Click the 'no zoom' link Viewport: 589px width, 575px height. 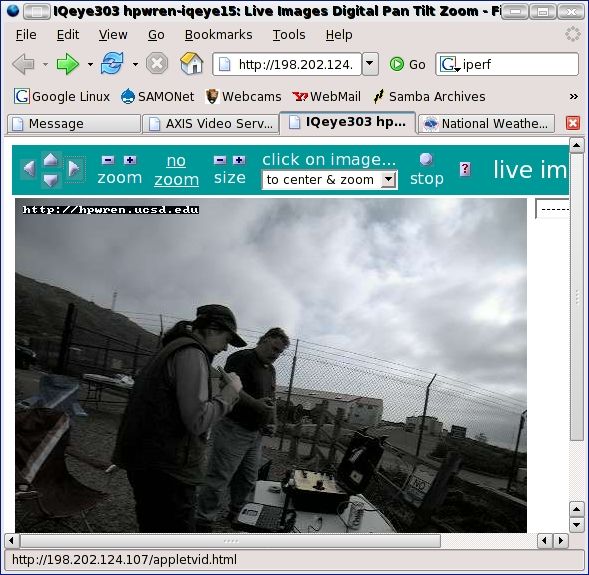[176, 170]
